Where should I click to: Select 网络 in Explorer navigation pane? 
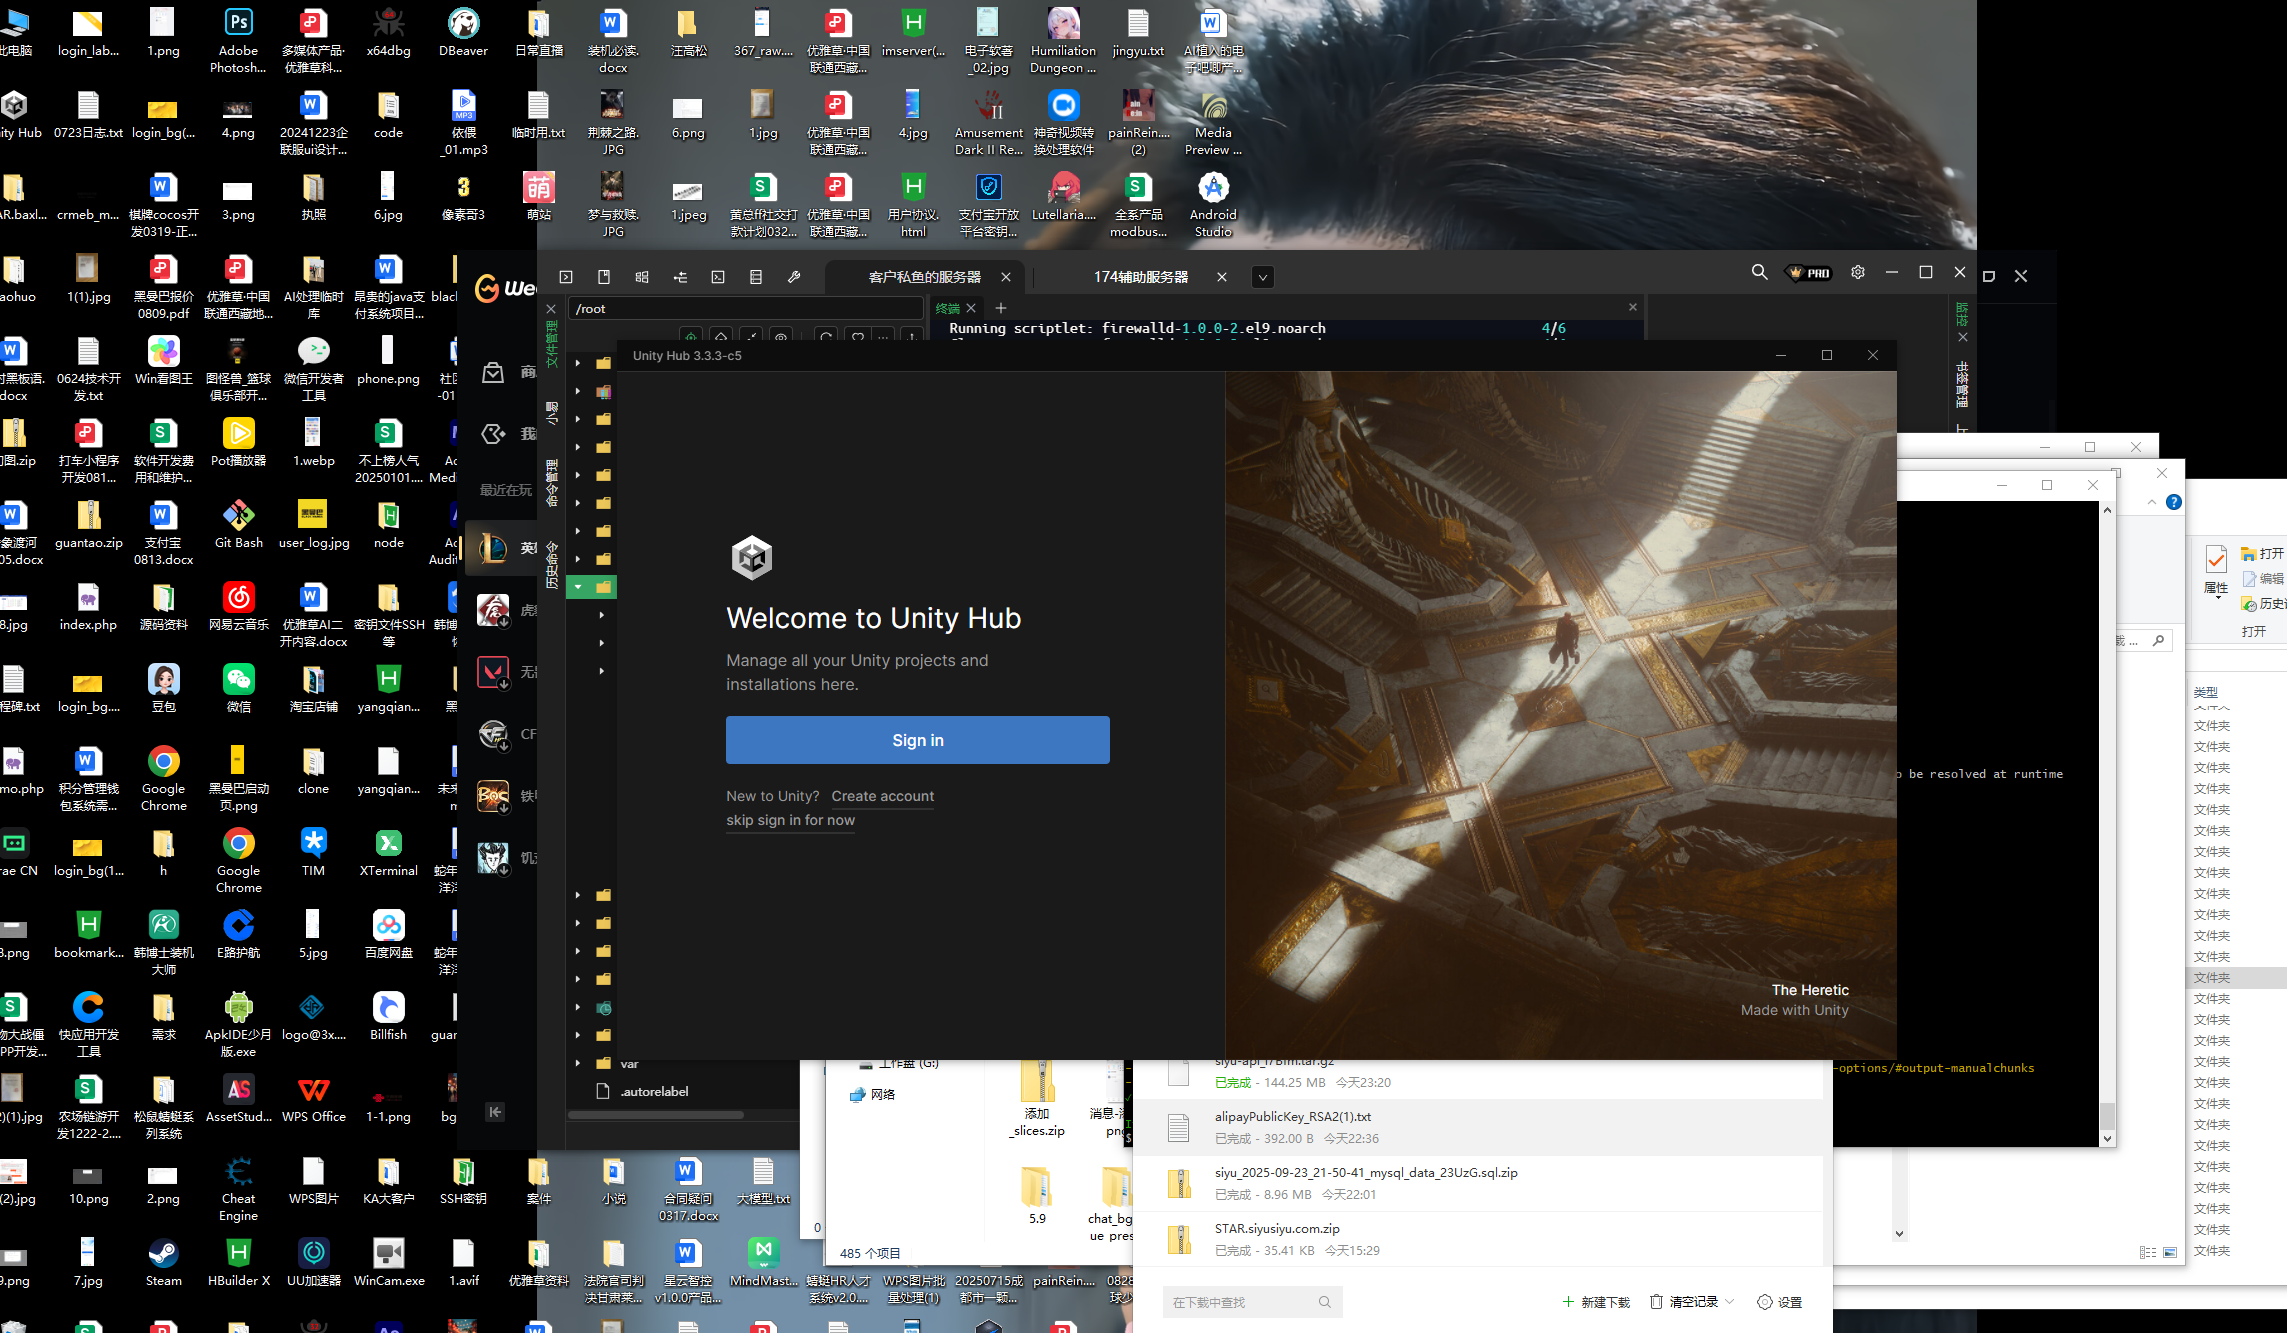[873, 1094]
